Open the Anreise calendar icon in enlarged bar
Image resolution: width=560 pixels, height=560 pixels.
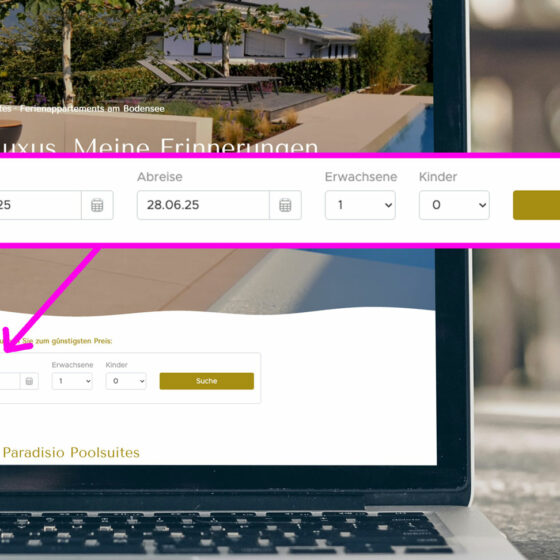[x=97, y=205]
